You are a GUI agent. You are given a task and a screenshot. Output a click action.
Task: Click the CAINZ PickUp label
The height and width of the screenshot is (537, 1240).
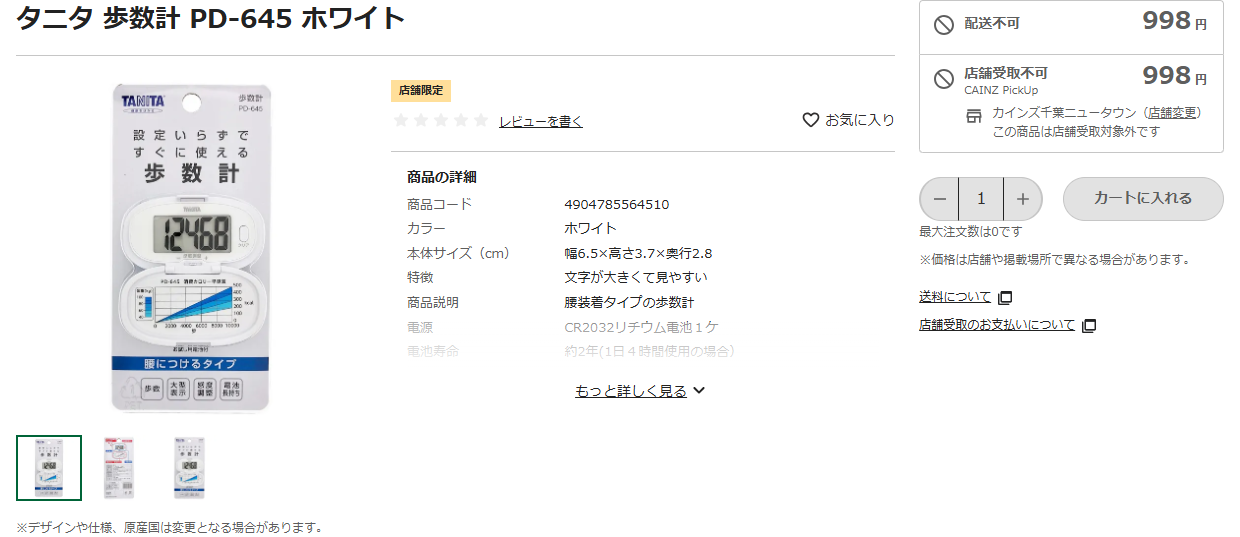(x=1001, y=90)
